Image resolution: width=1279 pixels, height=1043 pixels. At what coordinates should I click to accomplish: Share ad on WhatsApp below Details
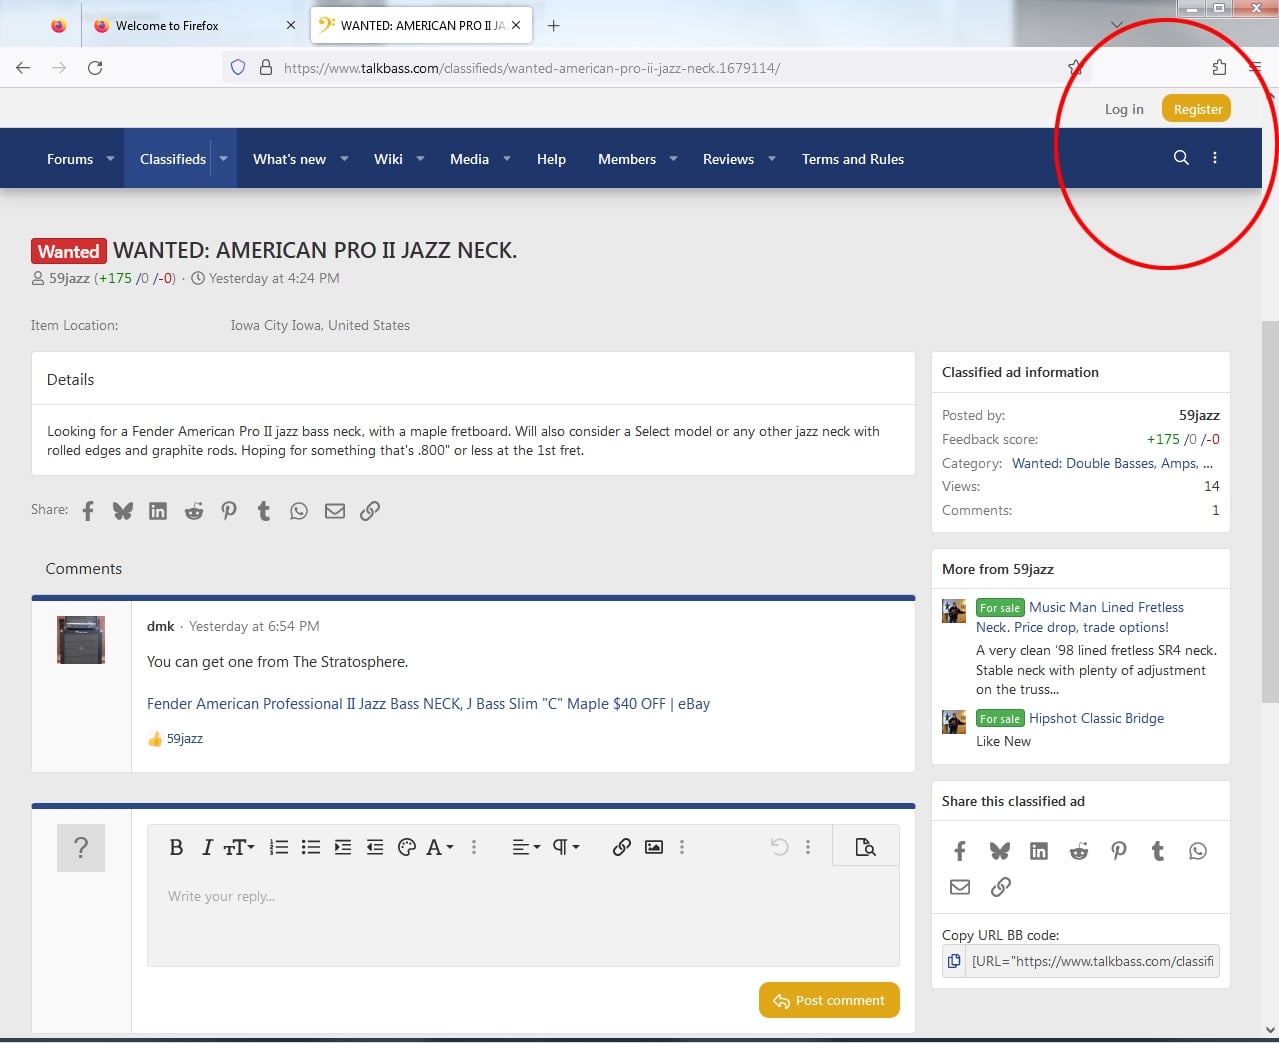pyautogui.click(x=299, y=511)
